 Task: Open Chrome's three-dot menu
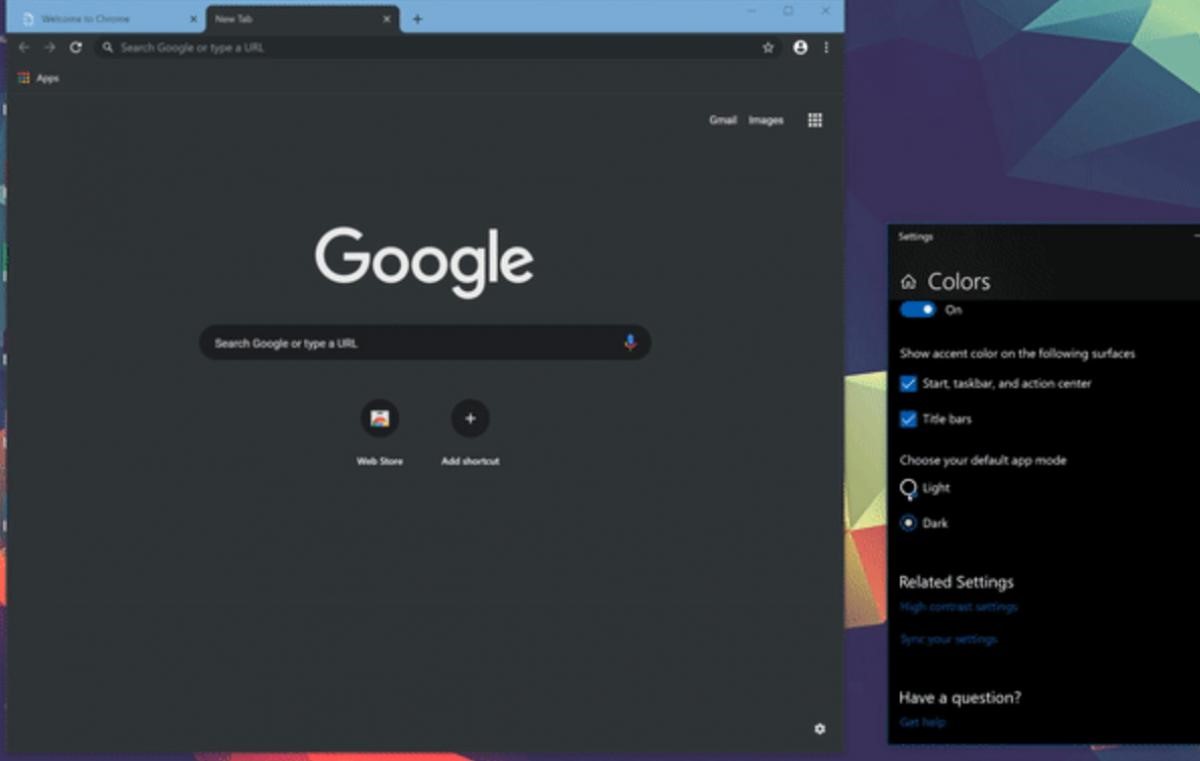point(826,47)
